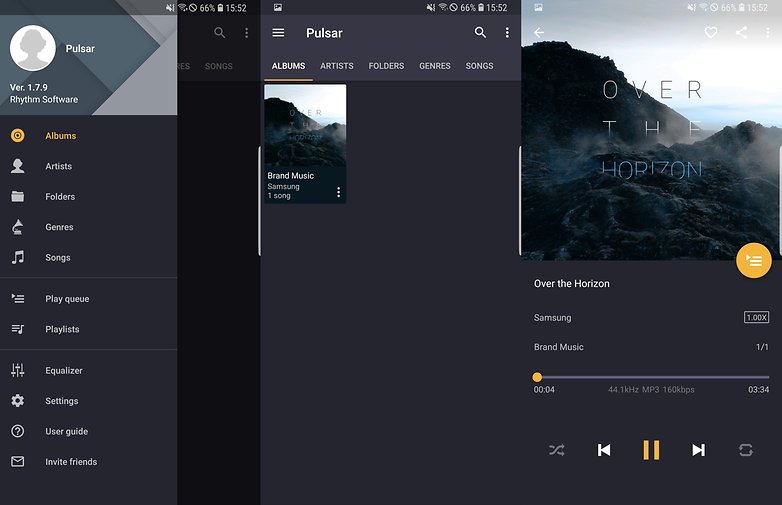
Task: Click the Play queue list icon in drawer
Action: pyautogui.click(x=17, y=299)
